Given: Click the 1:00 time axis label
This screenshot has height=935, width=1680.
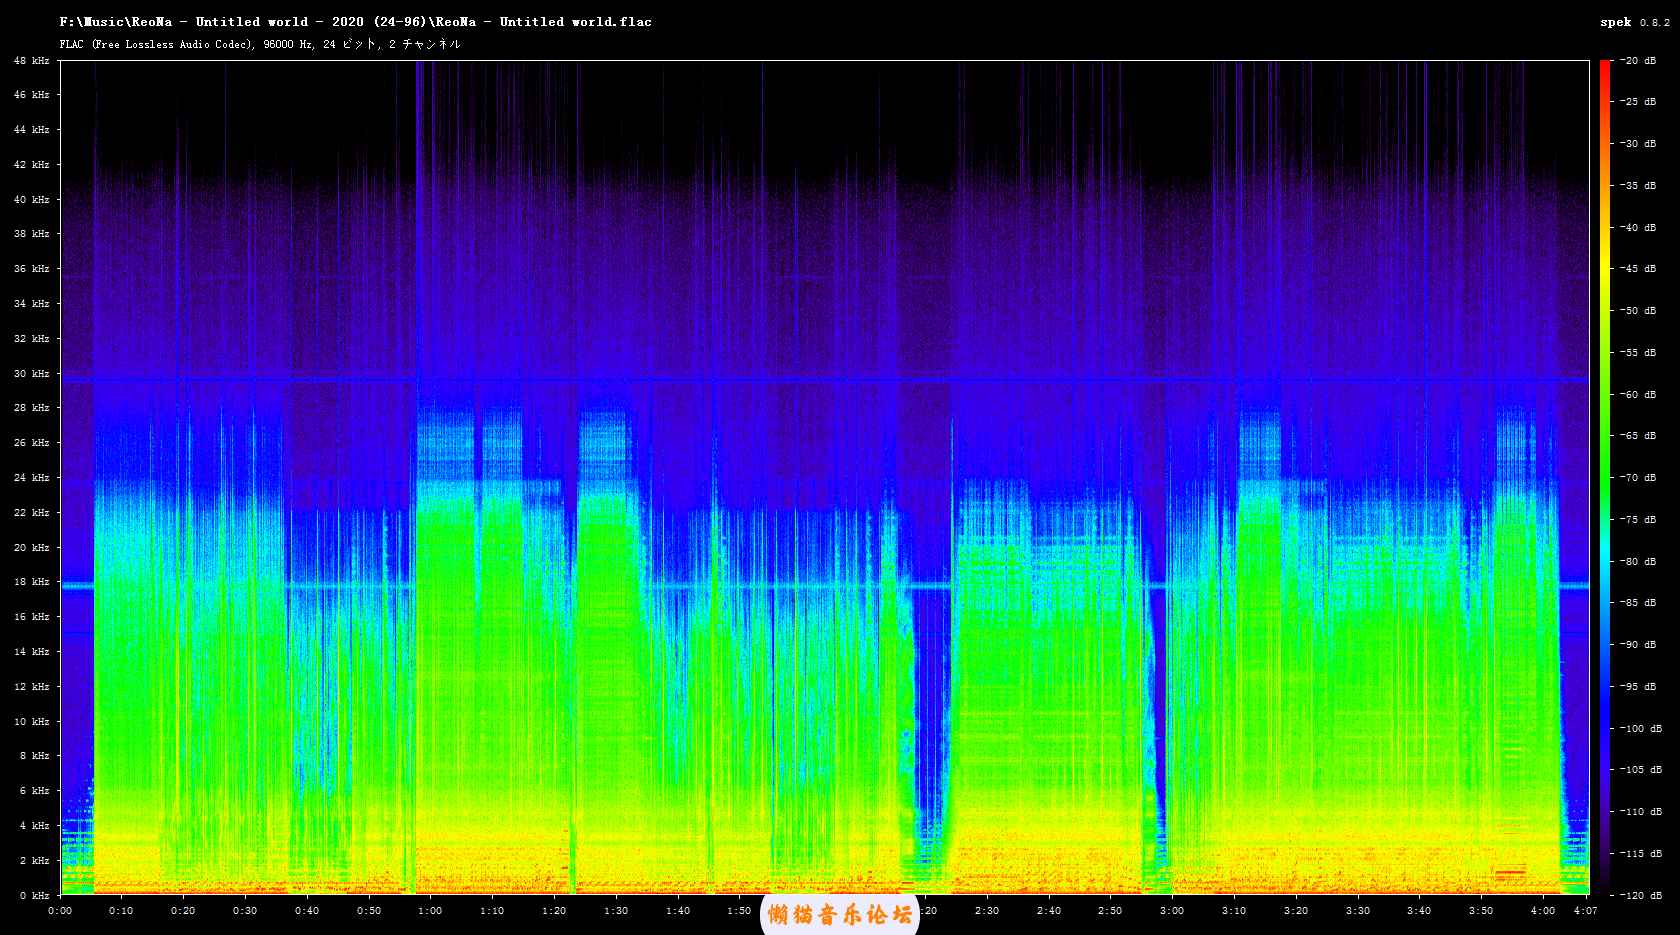Looking at the screenshot, I should (x=431, y=911).
